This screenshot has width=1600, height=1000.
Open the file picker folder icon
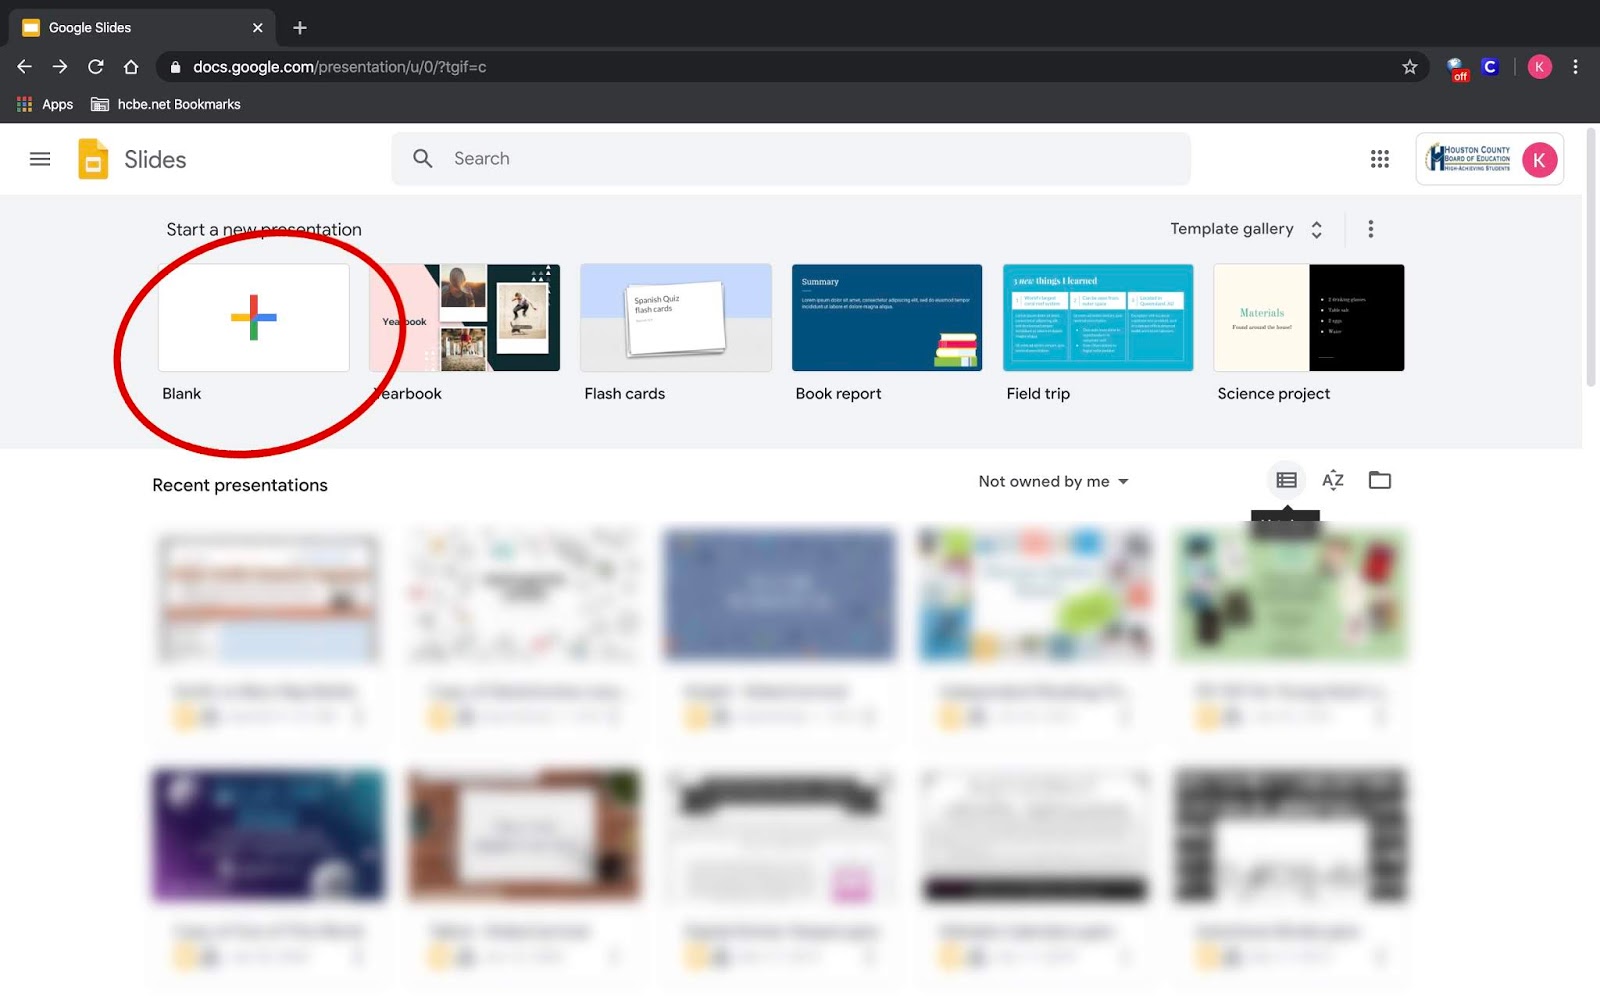point(1380,480)
